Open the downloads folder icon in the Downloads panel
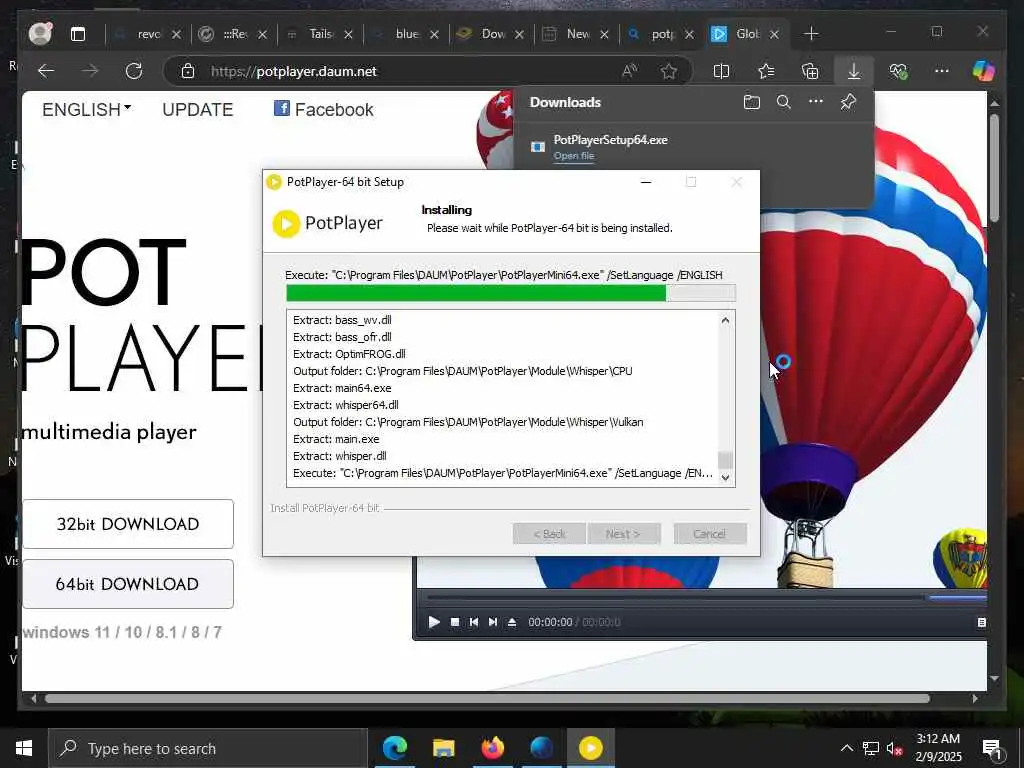 coord(752,102)
